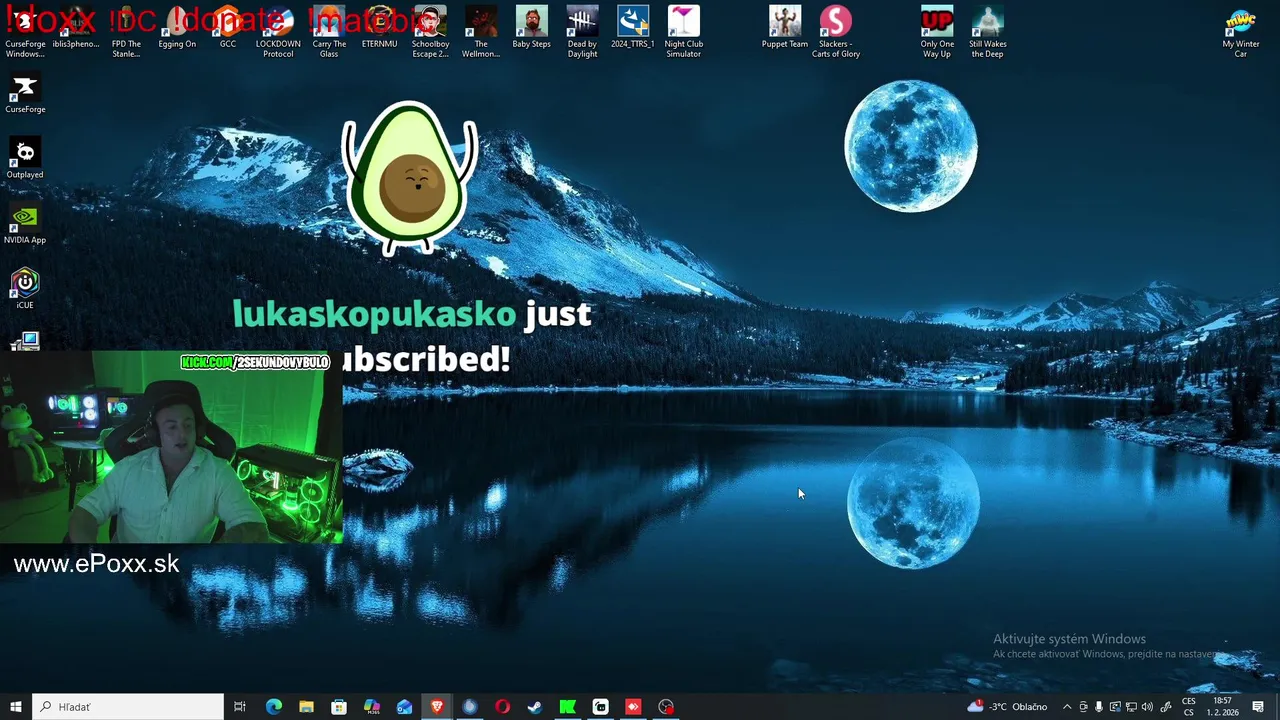Switch keyboard language CES CS
This screenshot has width=1280, height=720.
[x=1189, y=707]
